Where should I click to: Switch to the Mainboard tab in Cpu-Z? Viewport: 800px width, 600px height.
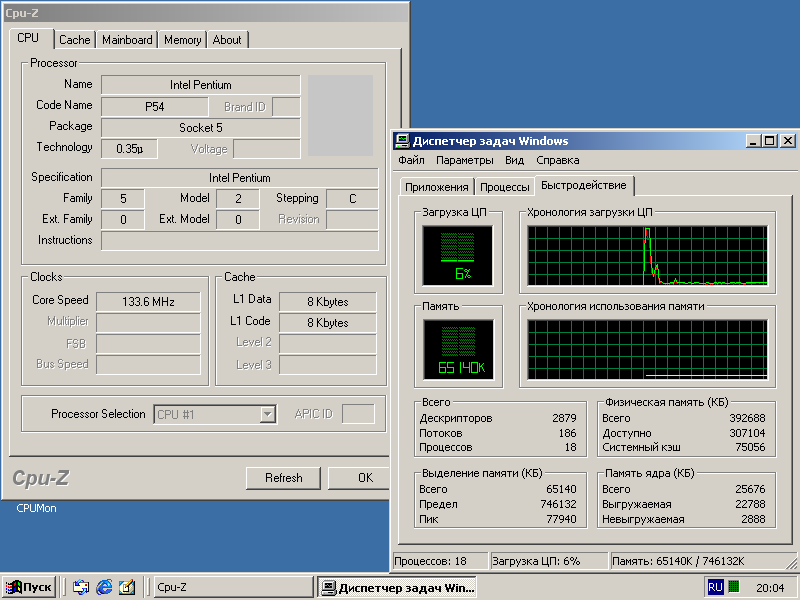pos(127,40)
